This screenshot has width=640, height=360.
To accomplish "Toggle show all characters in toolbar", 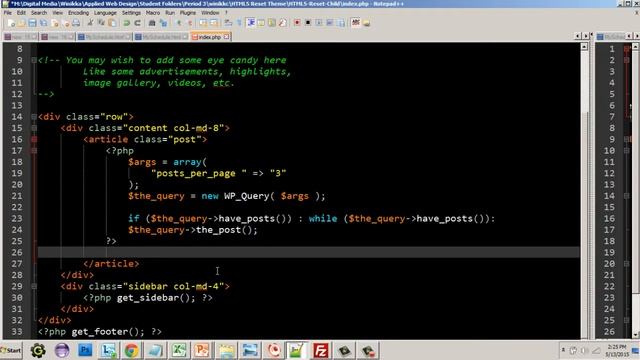I will click(x=239, y=23).
